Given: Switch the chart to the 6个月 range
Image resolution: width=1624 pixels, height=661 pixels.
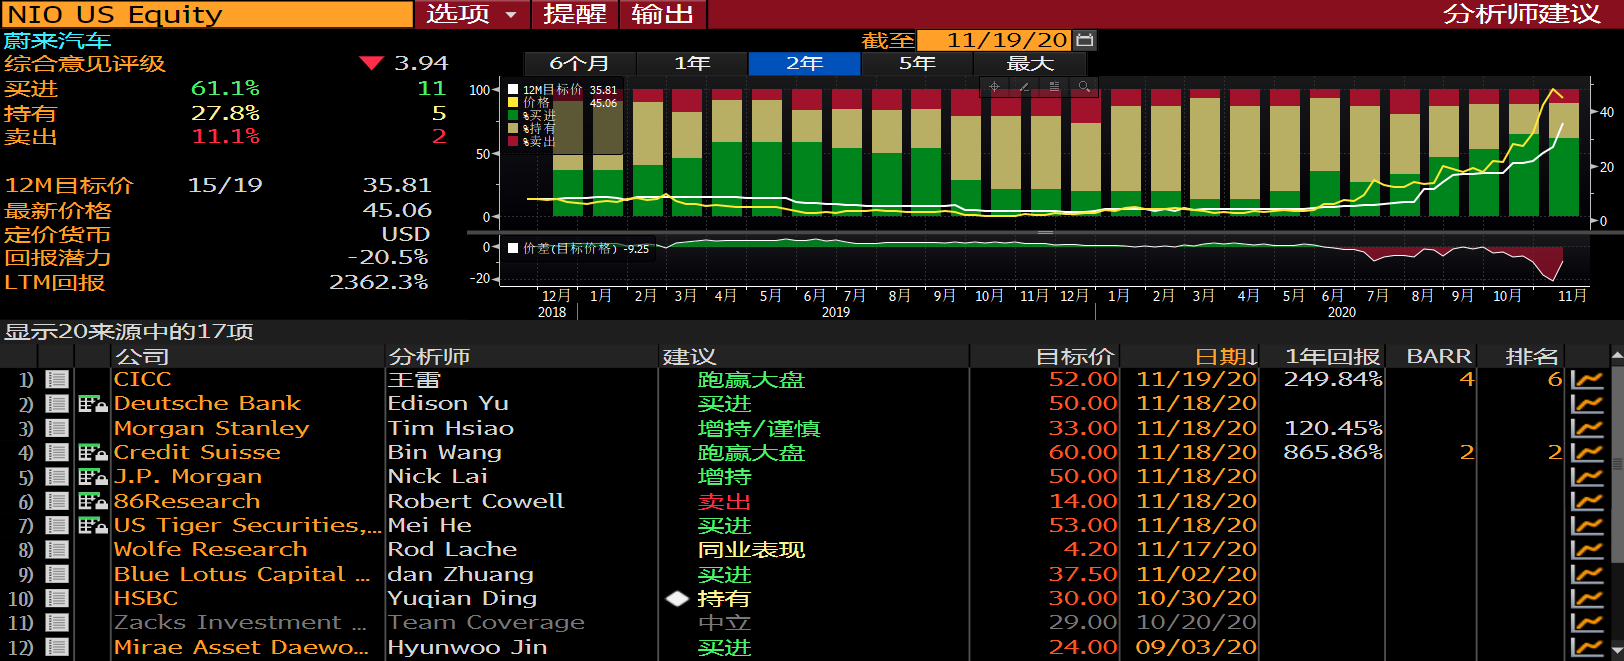Looking at the screenshot, I should [580, 64].
